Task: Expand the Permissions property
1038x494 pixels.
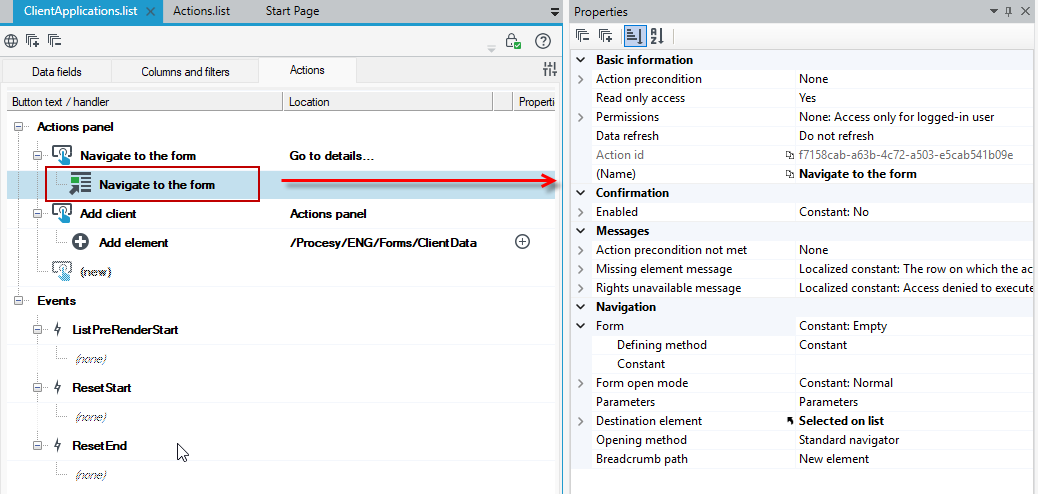Action: [x=581, y=117]
